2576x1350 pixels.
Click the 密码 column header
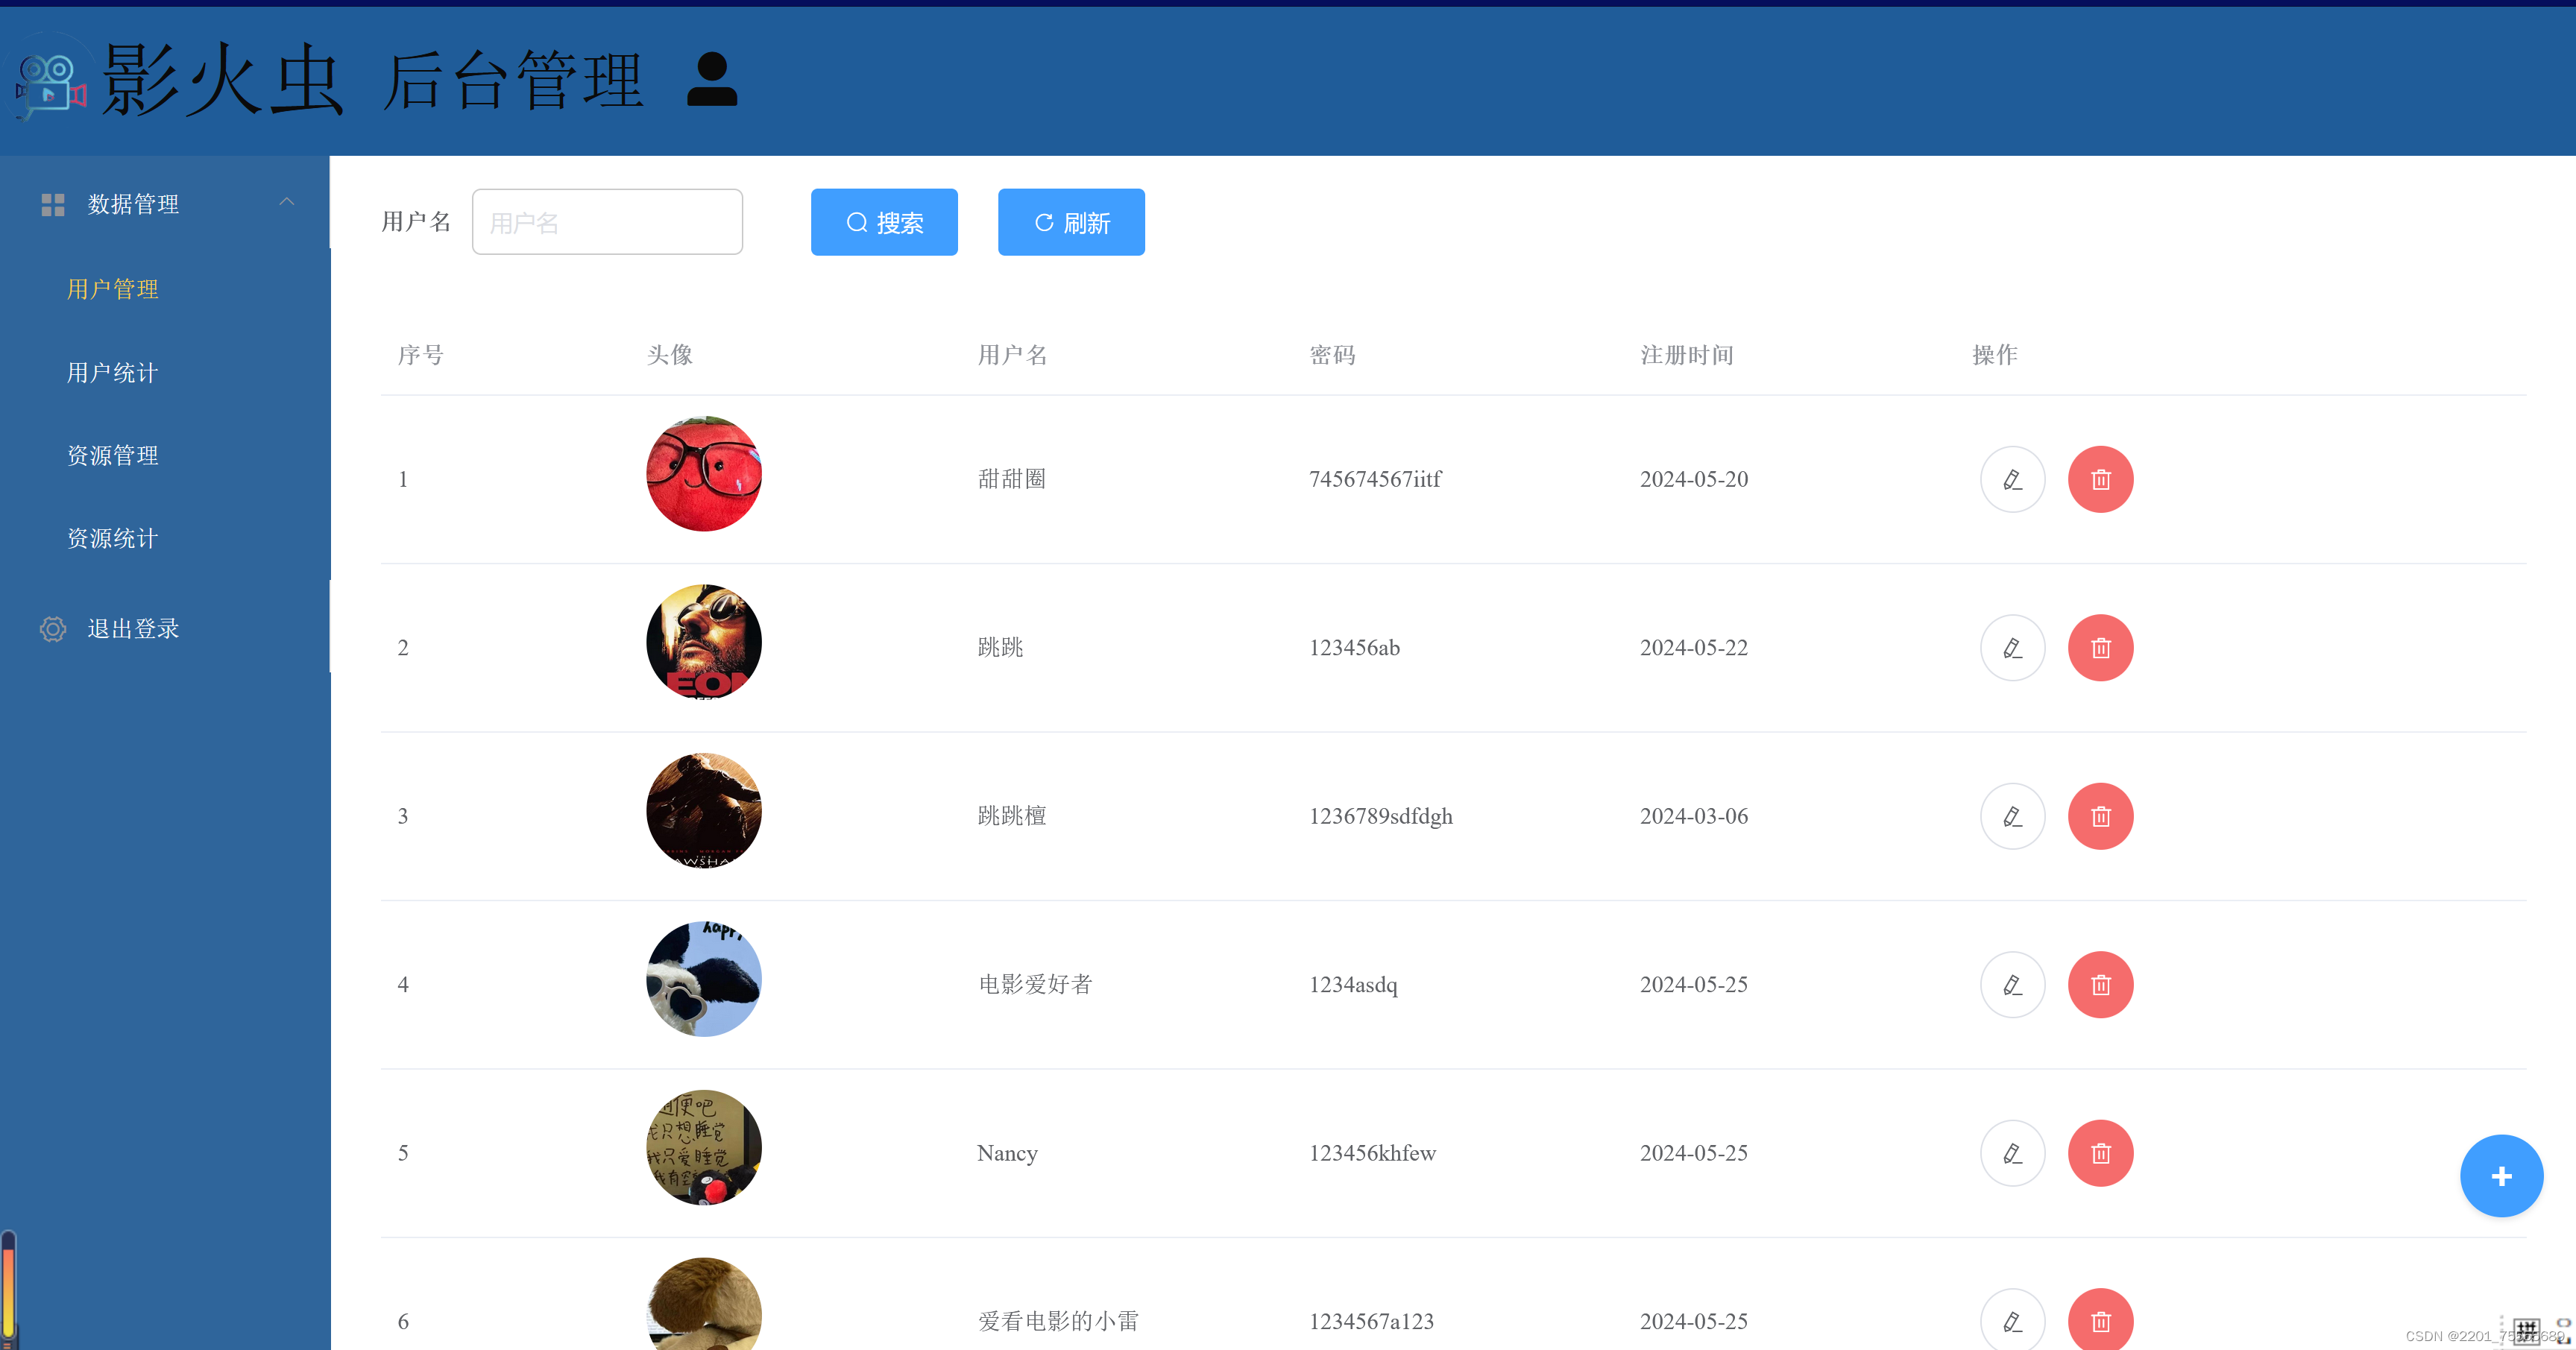point(1333,355)
